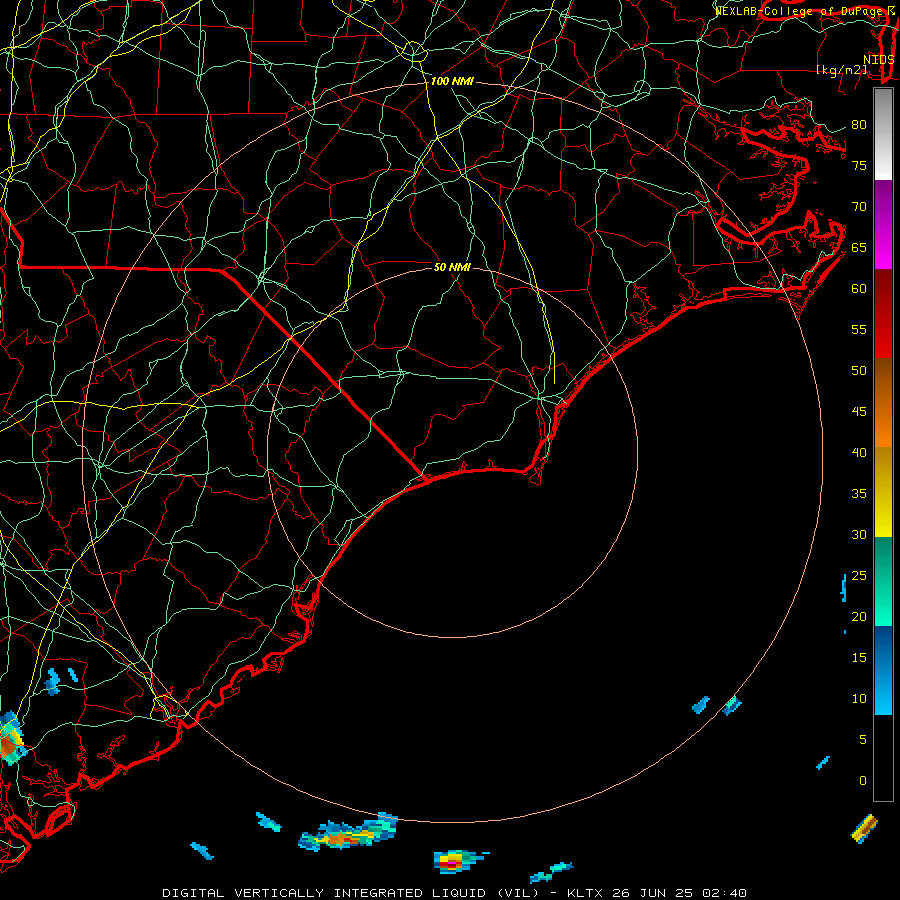Pick the purple-magenta segment of the color bar

[883, 225]
